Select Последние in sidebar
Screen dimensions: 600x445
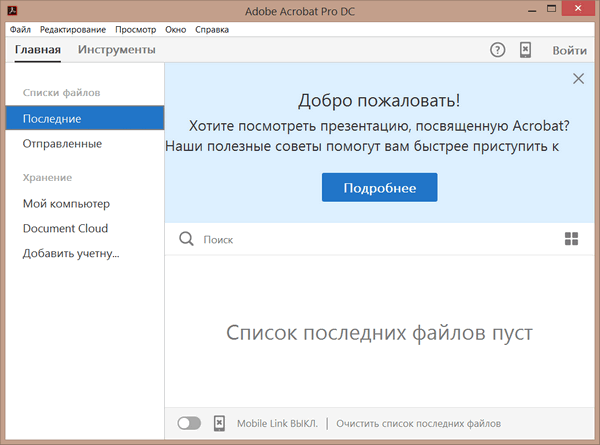pyautogui.click(x=85, y=118)
